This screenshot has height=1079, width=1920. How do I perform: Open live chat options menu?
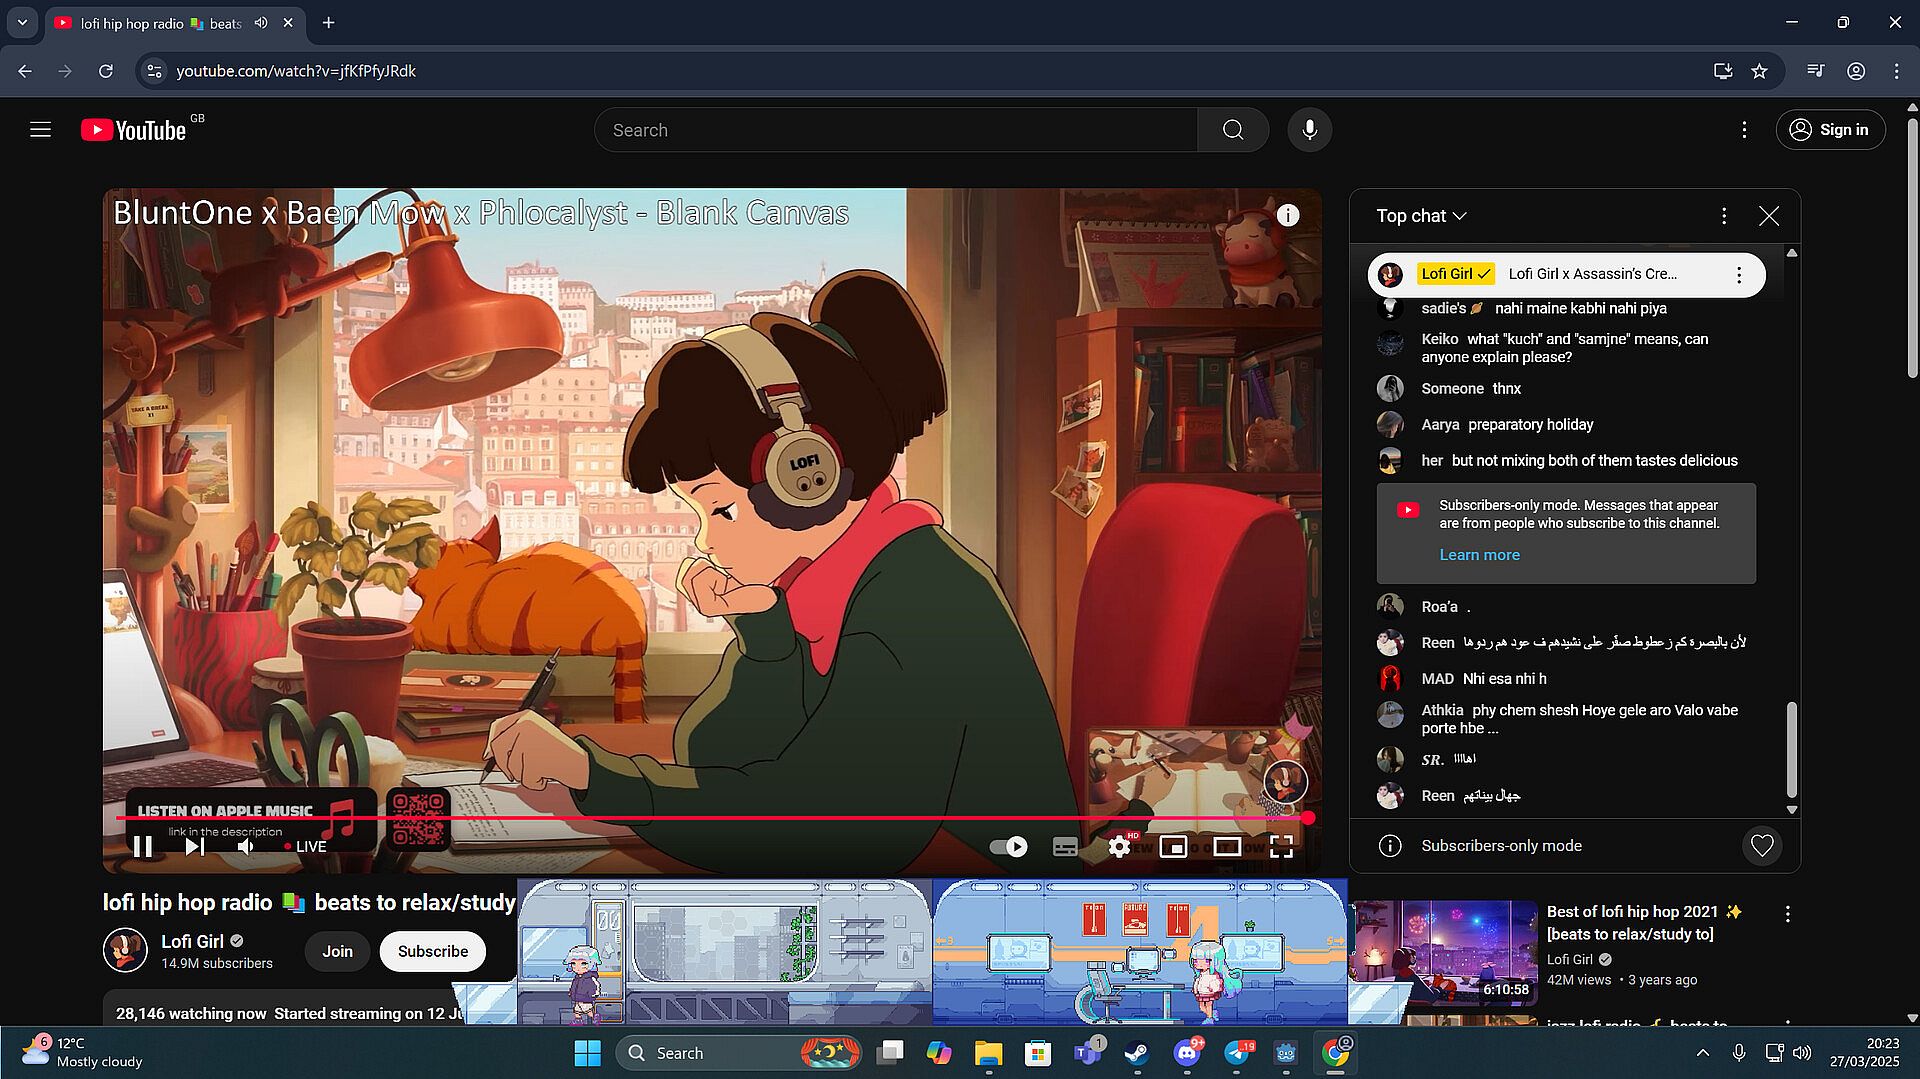[1724, 216]
